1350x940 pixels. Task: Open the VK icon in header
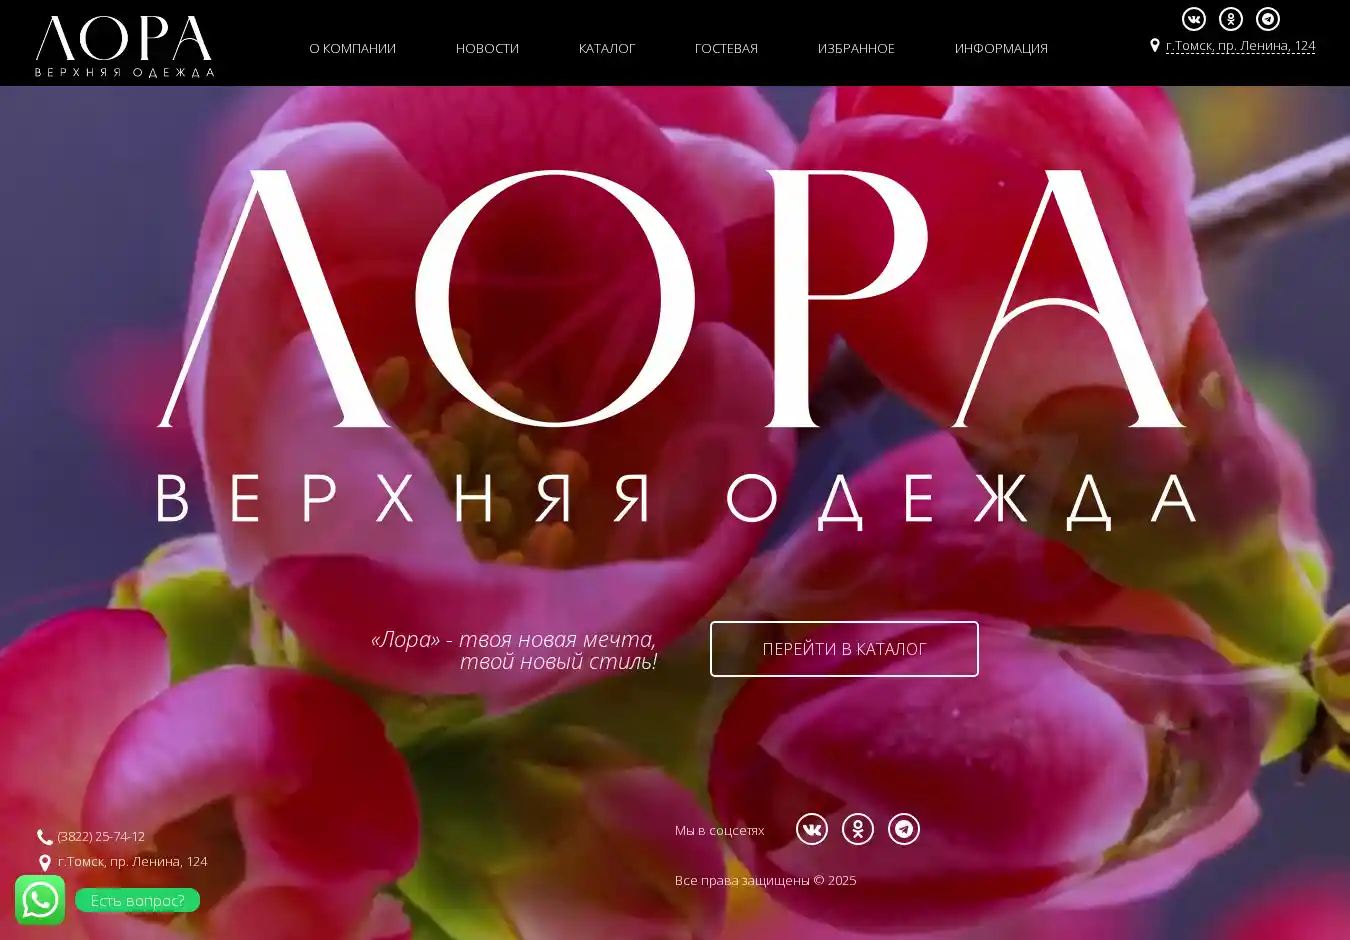coord(1194,19)
